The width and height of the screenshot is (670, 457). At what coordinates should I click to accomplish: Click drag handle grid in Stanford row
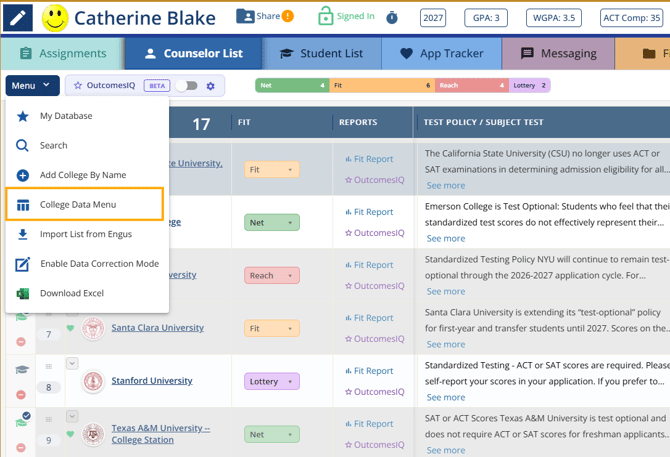(49, 366)
